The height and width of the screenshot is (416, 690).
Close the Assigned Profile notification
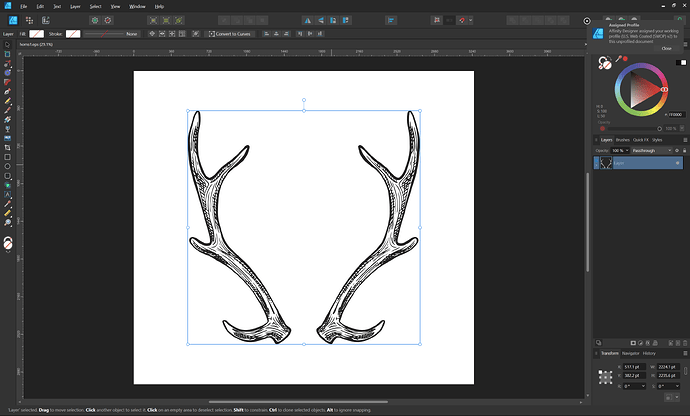pyautogui.click(x=666, y=48)
